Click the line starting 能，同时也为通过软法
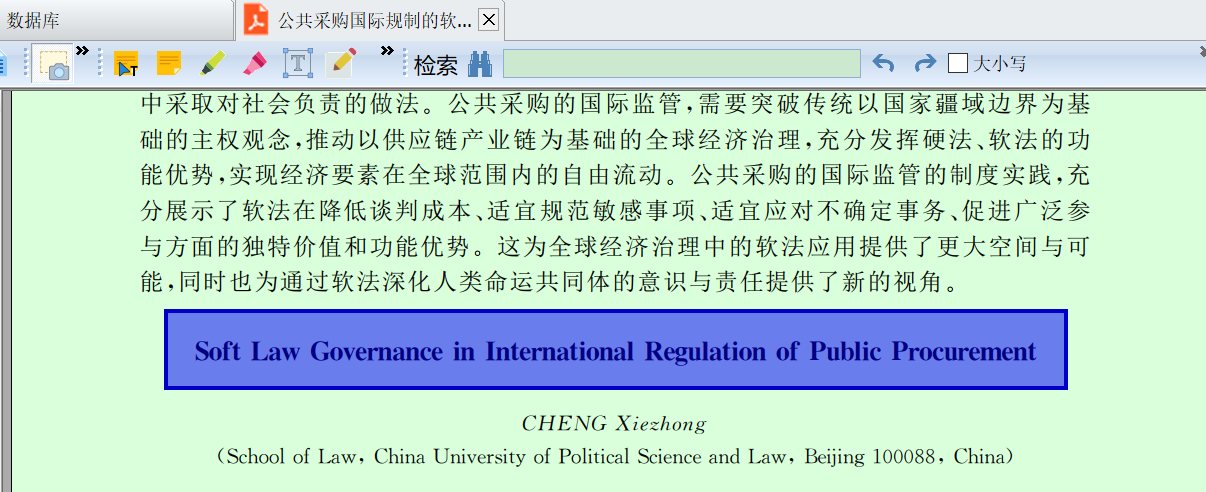1206x492 pixels. pyautogui.click(x=550, y=282)
